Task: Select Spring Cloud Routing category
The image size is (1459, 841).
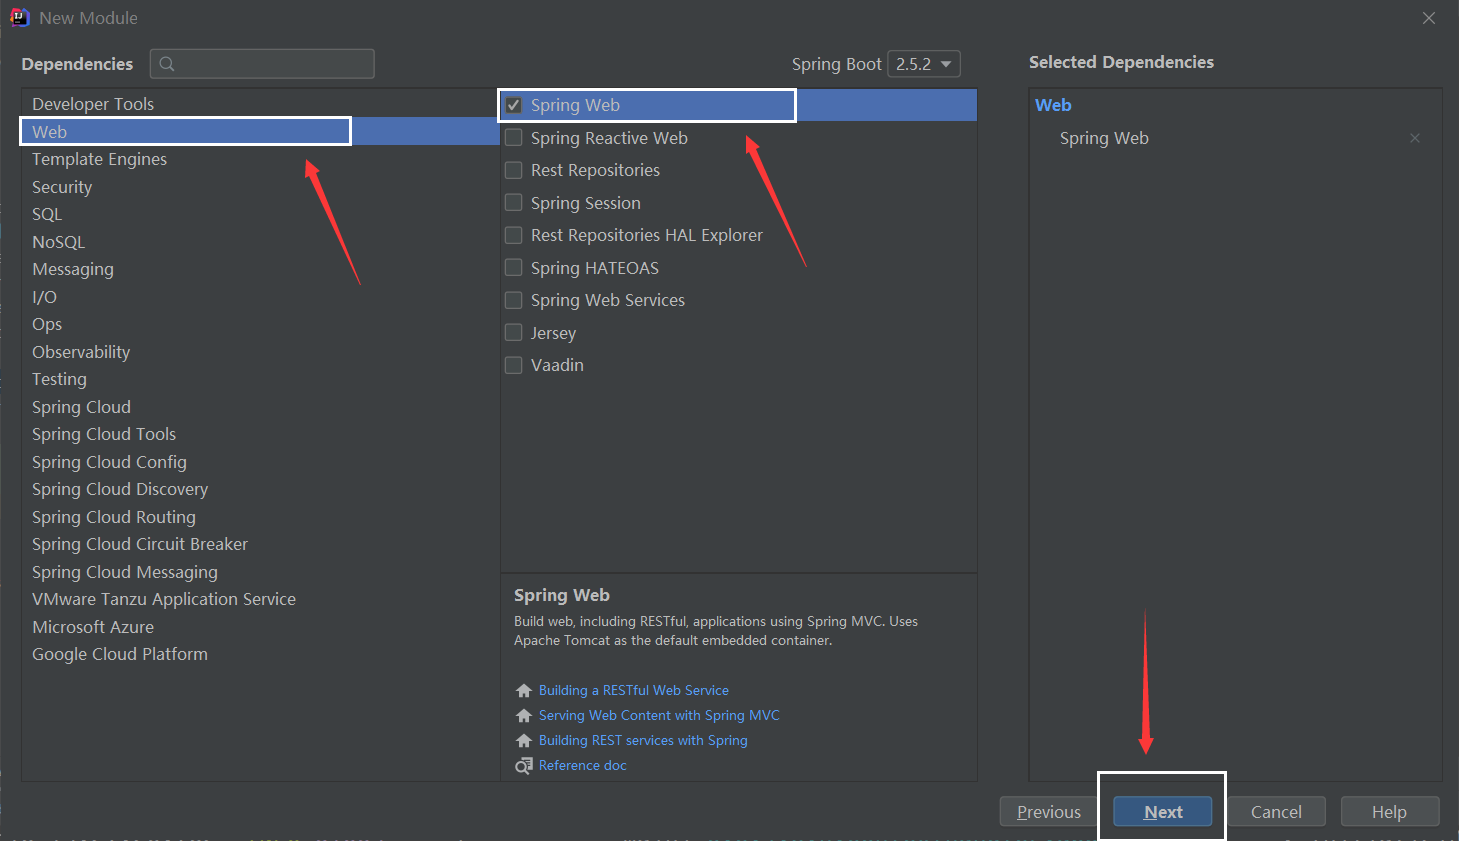Action: pos(260,517)
